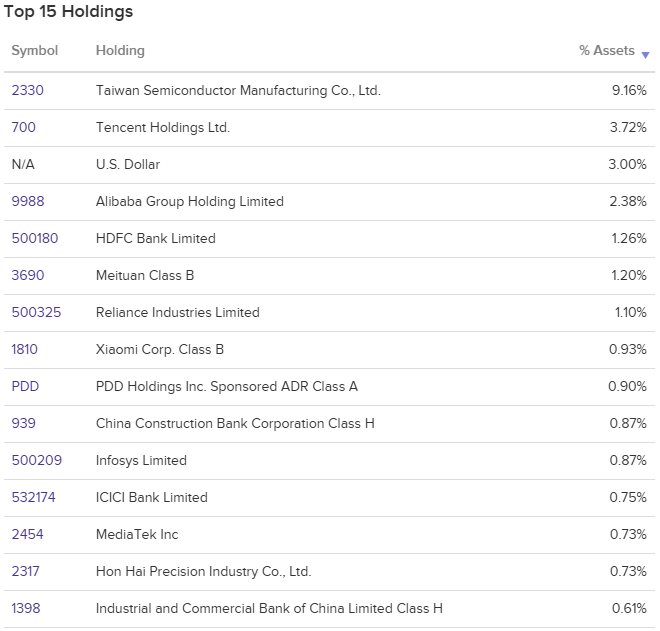The height and width of the screenshot is (631, 660).
Task: Open symbol link 2454
Action: click(27, 535)
